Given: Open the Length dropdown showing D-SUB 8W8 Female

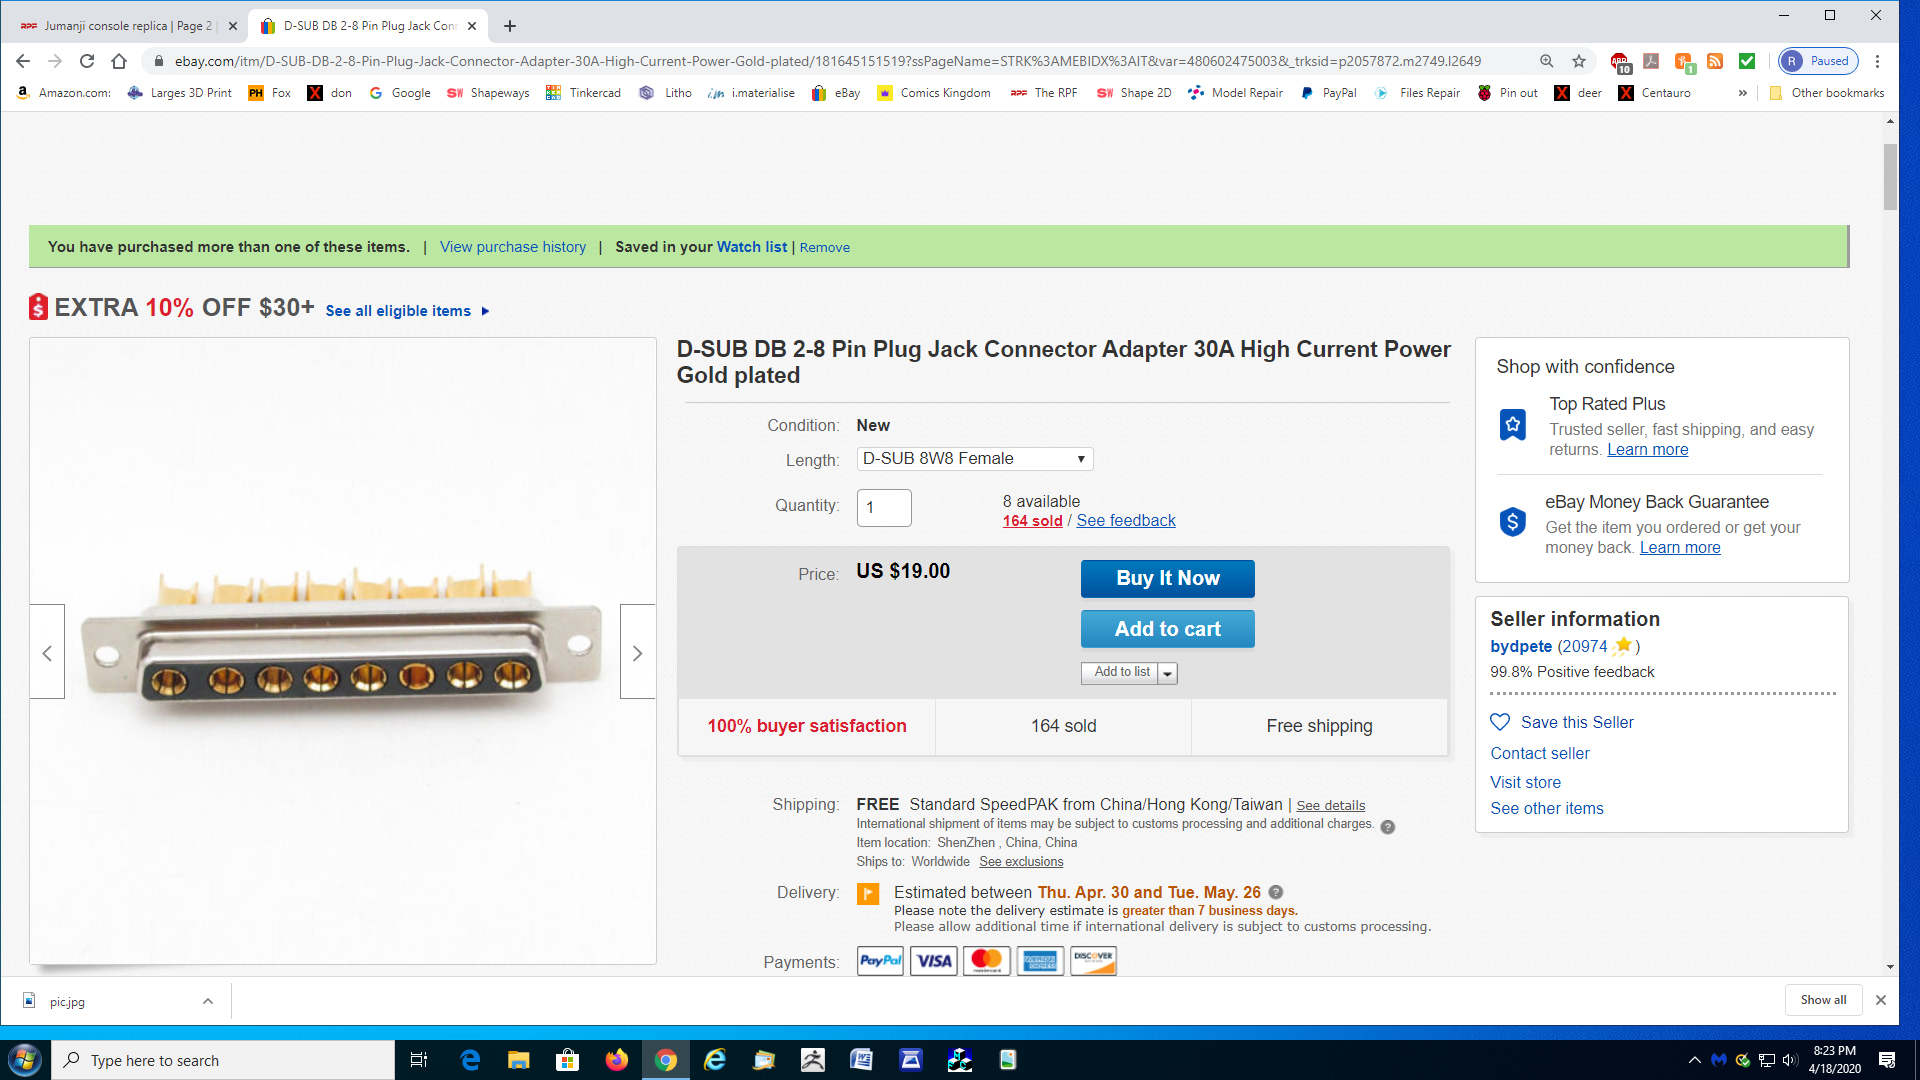Looking at the screenshot, I should pyautogui.click(x=975, y=459).
